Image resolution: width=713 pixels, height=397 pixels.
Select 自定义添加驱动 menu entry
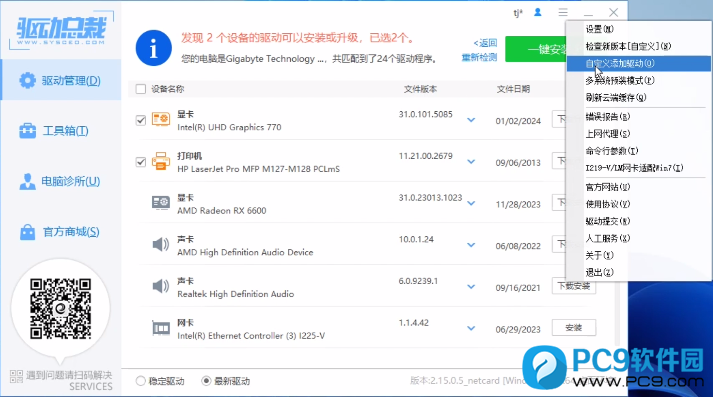tap(638, 64)
